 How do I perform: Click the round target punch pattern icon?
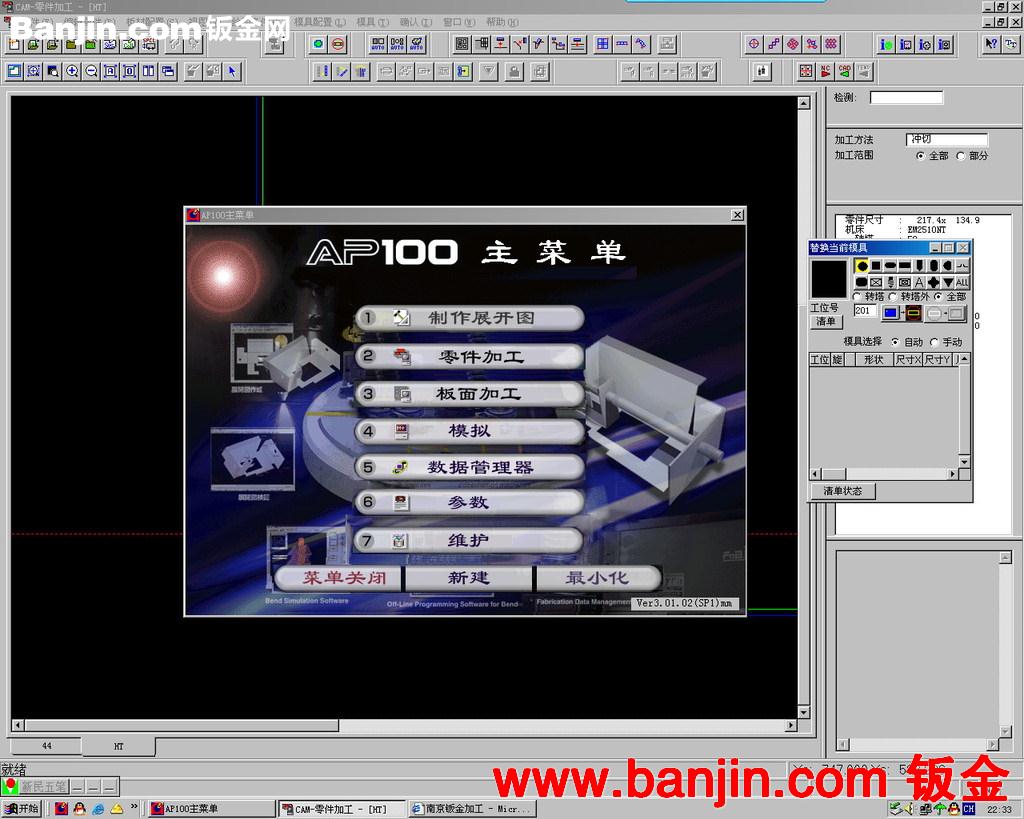[754, 44]
